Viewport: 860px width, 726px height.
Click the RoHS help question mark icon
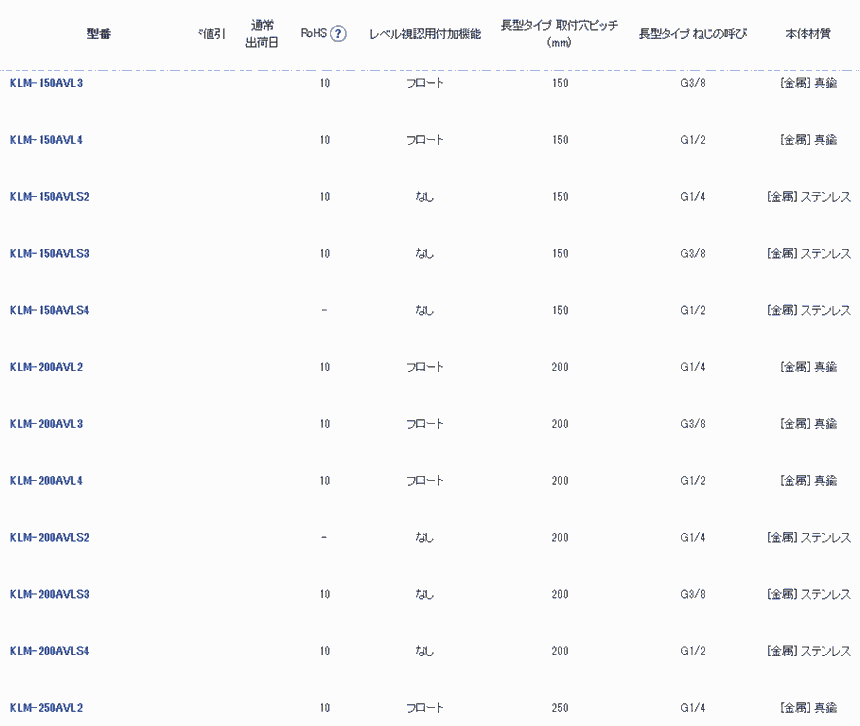(338, 34)
